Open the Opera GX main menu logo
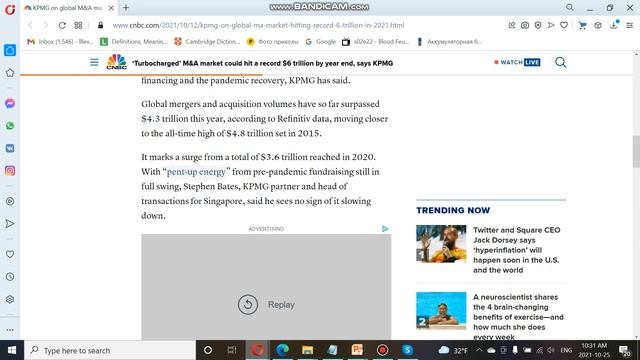Screen dimensions: 640x360 (x=10, y=9)
